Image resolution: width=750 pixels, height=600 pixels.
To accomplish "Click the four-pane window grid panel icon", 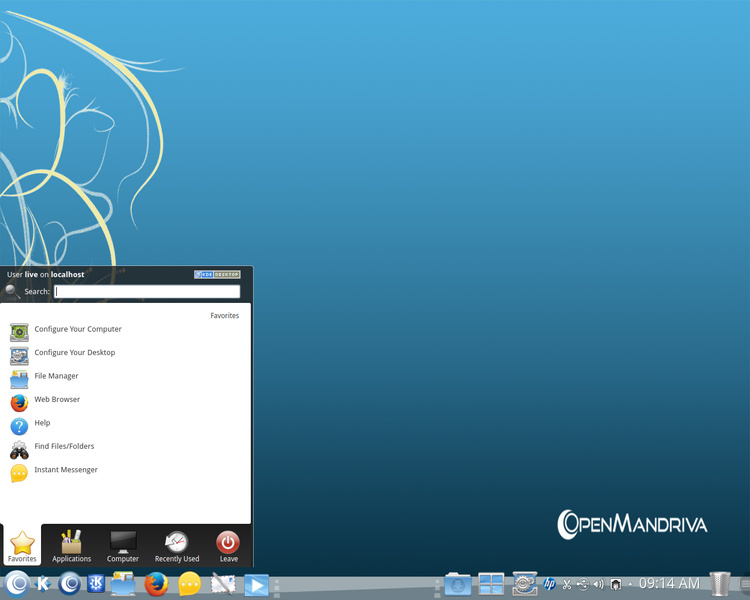I will tap(491, 584).
